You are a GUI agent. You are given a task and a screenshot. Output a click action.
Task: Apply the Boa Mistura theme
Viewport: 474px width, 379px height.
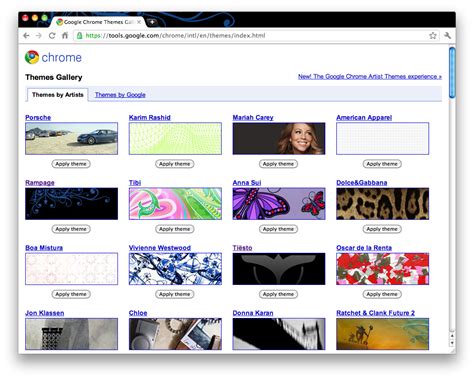pyautogui.click(x=71, y=294)
